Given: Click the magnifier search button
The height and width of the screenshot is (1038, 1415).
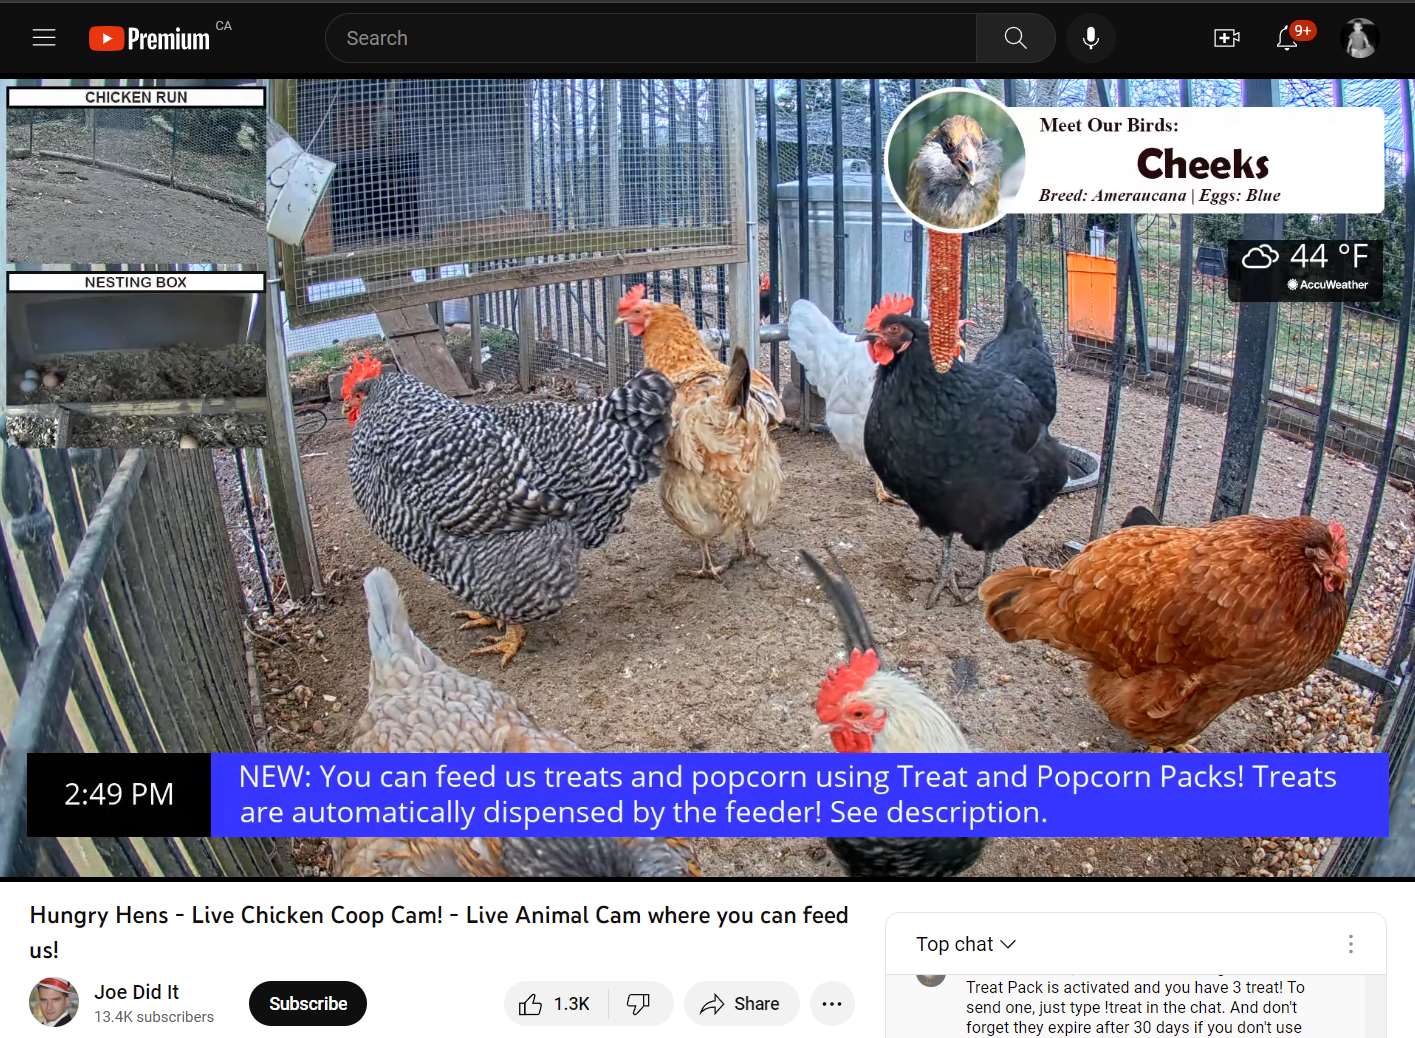Looking at the screenshot, I should point(1015,38).
